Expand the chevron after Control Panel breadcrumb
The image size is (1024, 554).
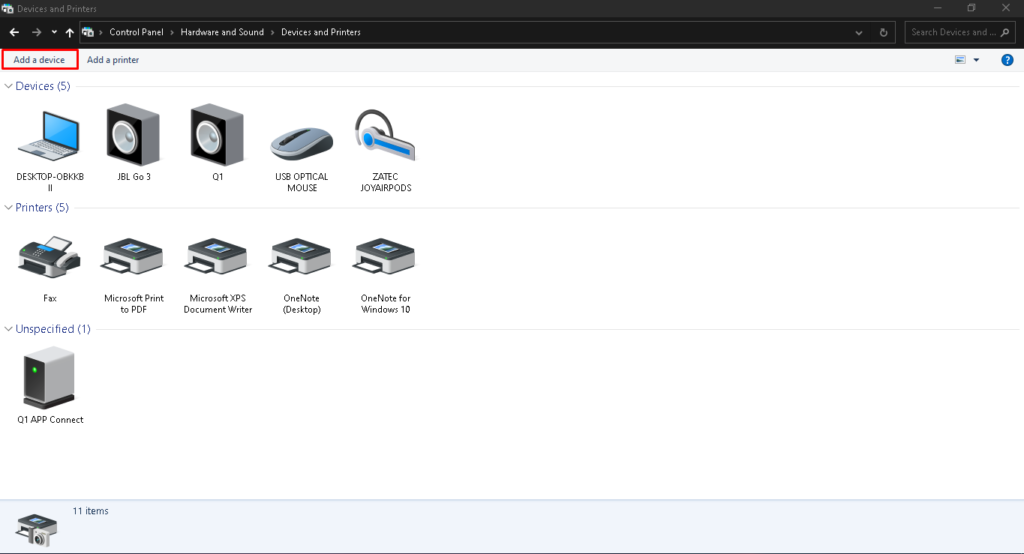coord(172,32)
